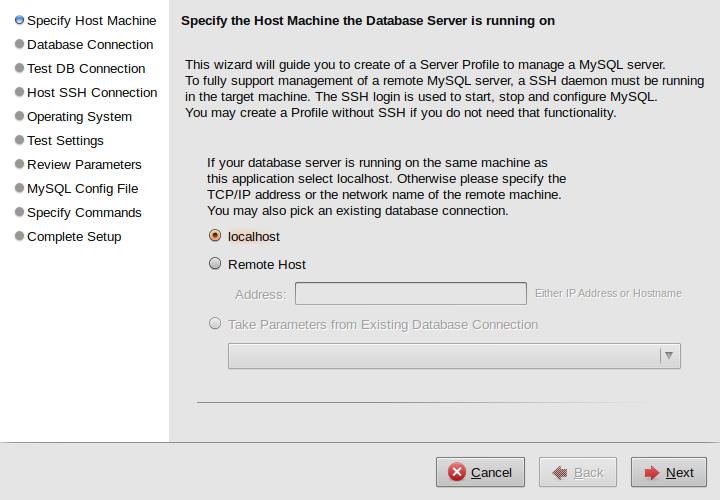Open the Review Parameters step label
This screenshot has height=500, width=720.
click(84, 164)
